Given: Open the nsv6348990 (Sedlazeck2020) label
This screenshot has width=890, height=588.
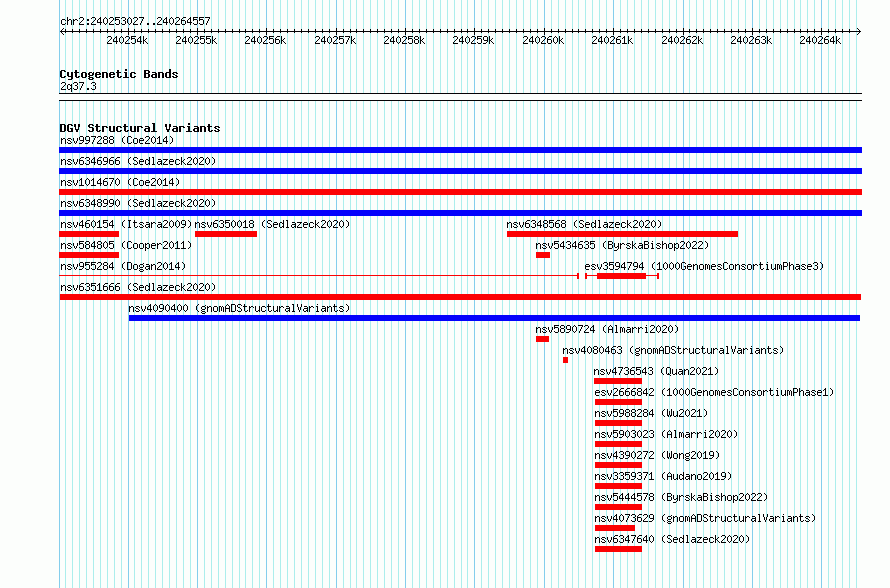Looking at the screenshot, I should [138, 203].
